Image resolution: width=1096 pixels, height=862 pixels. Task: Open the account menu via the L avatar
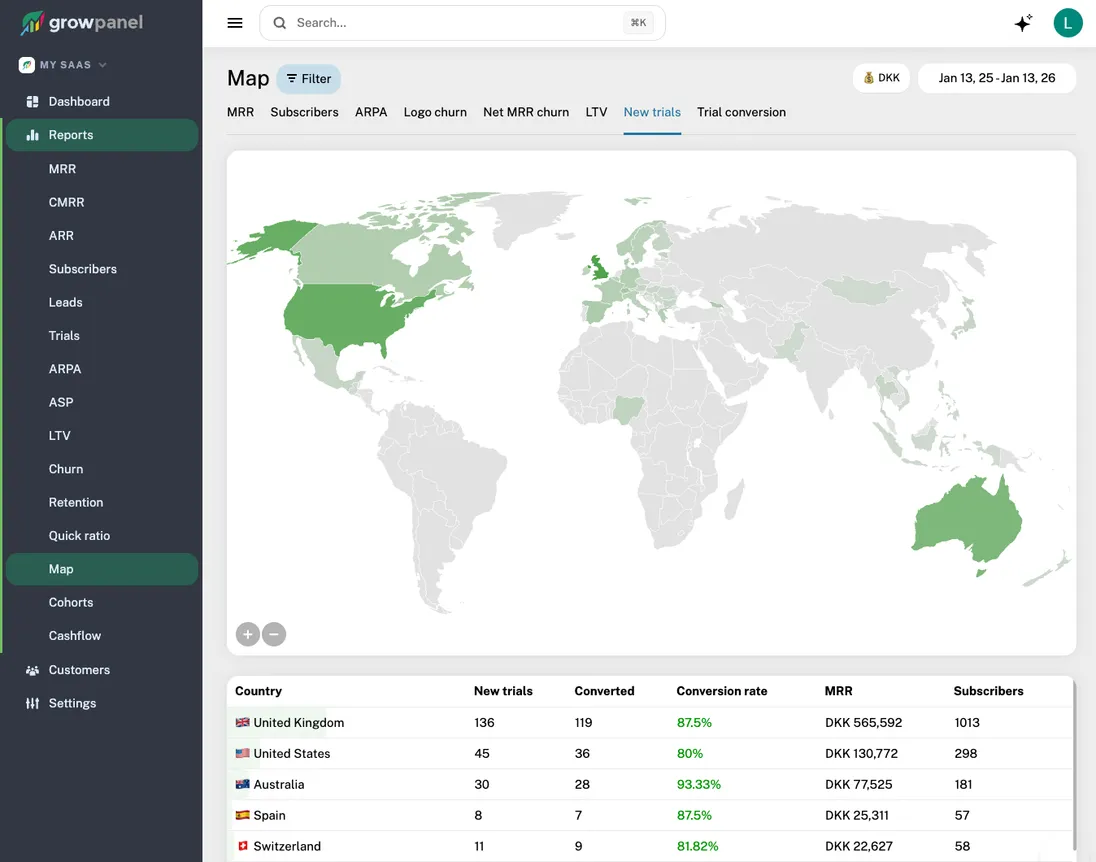click(1068, 22)
